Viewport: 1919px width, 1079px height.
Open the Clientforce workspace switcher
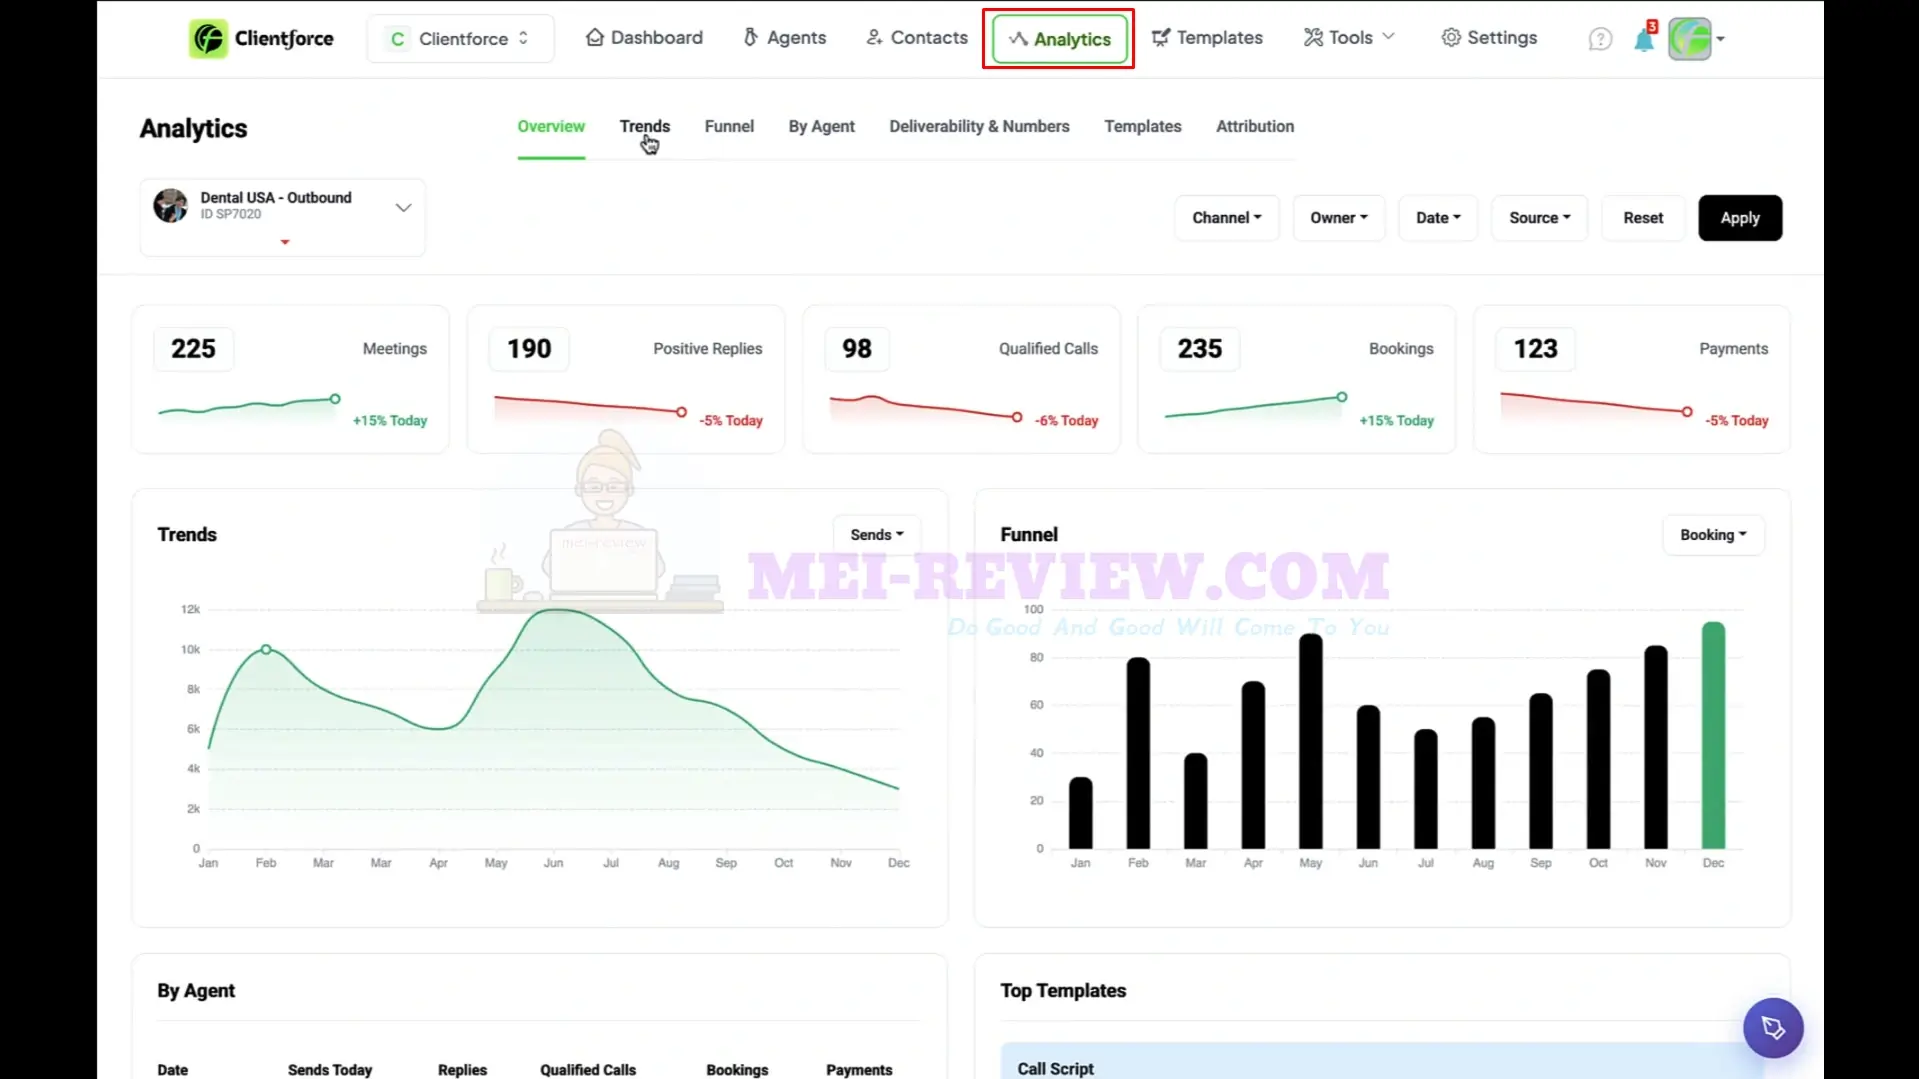(x=460, y=39)
